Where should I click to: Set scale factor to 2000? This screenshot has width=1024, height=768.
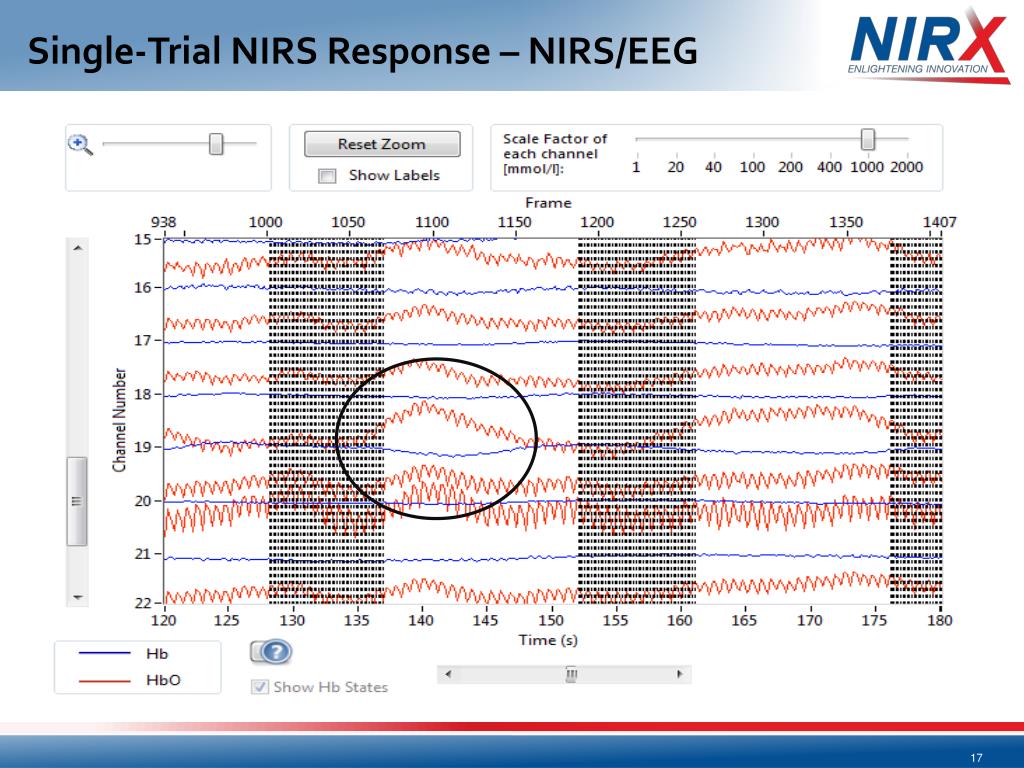click(x=906, y=167)
